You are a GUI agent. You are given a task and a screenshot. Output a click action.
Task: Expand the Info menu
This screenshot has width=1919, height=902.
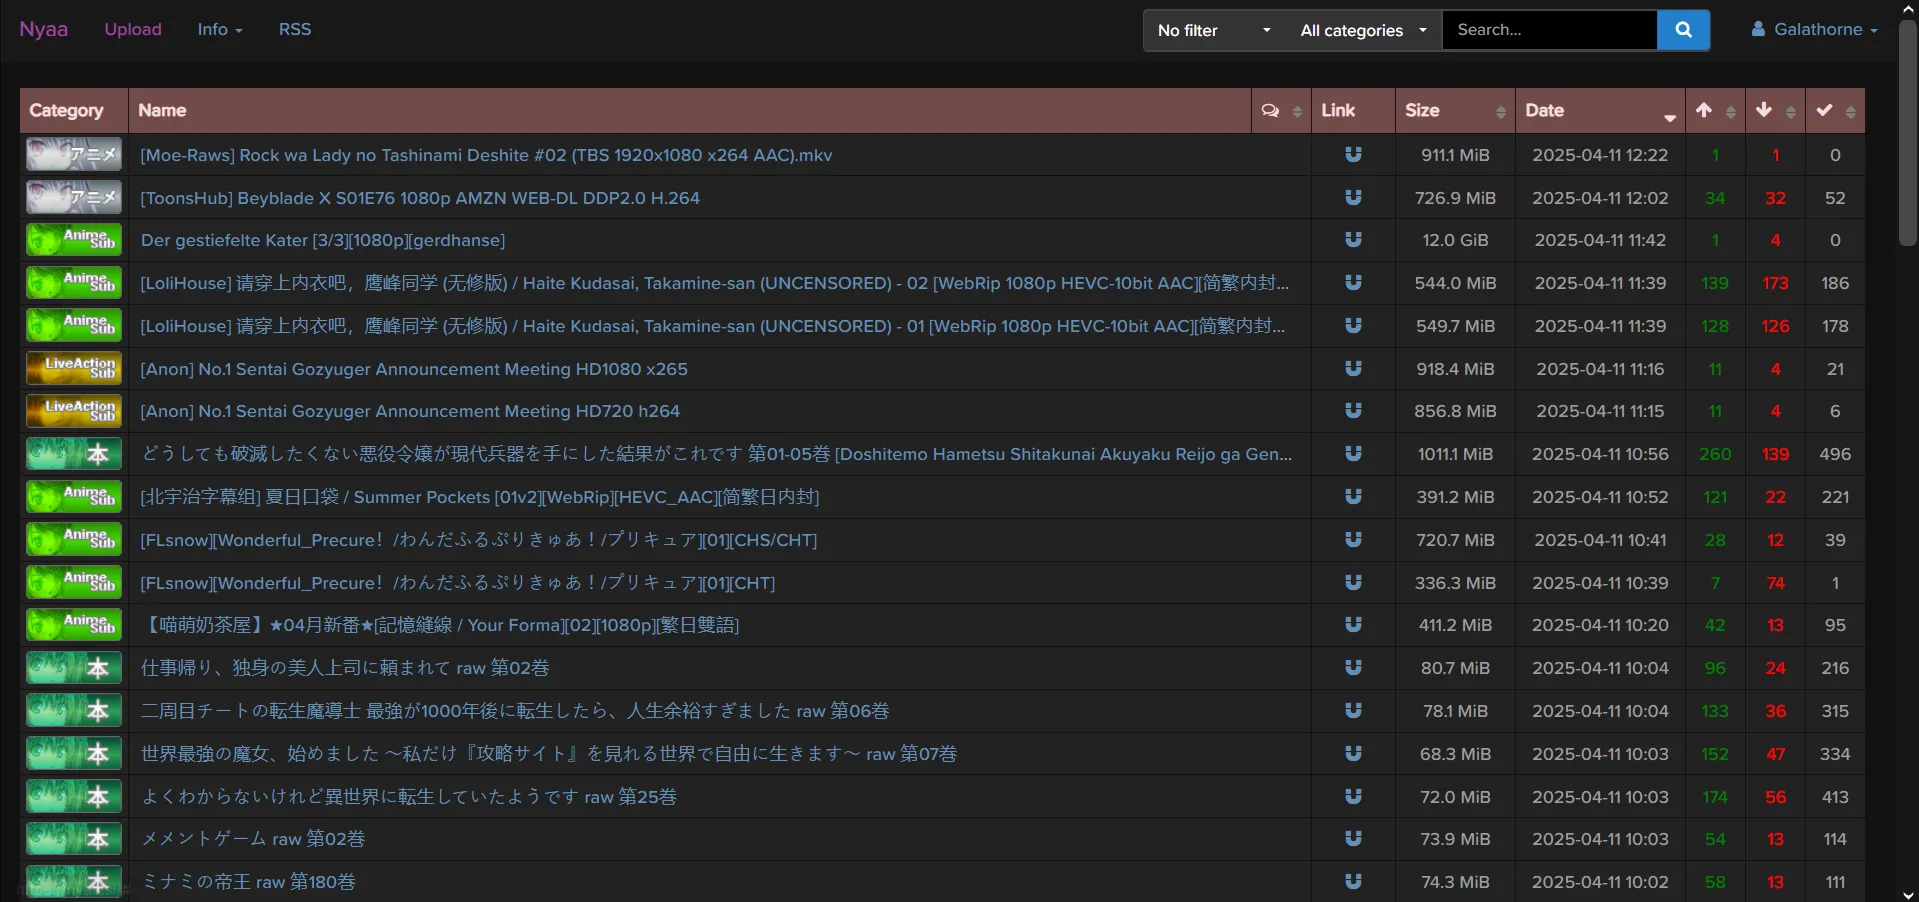click(220, 30)
